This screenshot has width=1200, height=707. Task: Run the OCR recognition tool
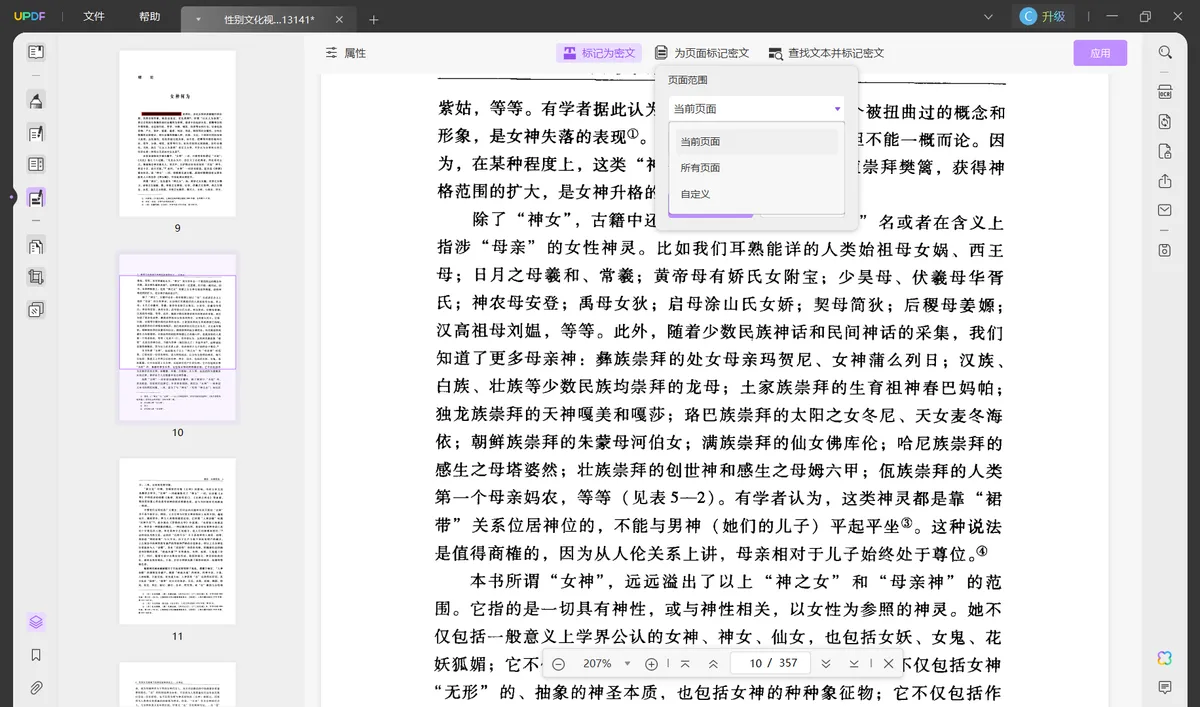[1165, 93]
